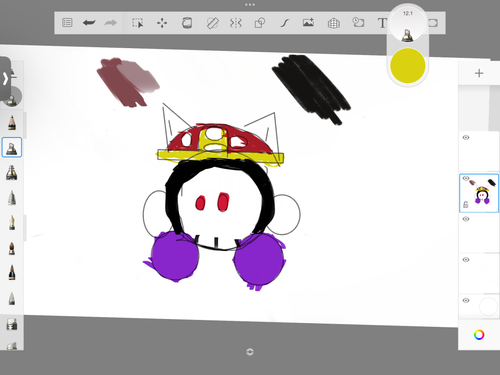Open the color wheel editor
Screen dimensions: 500x375
point(479,335)
